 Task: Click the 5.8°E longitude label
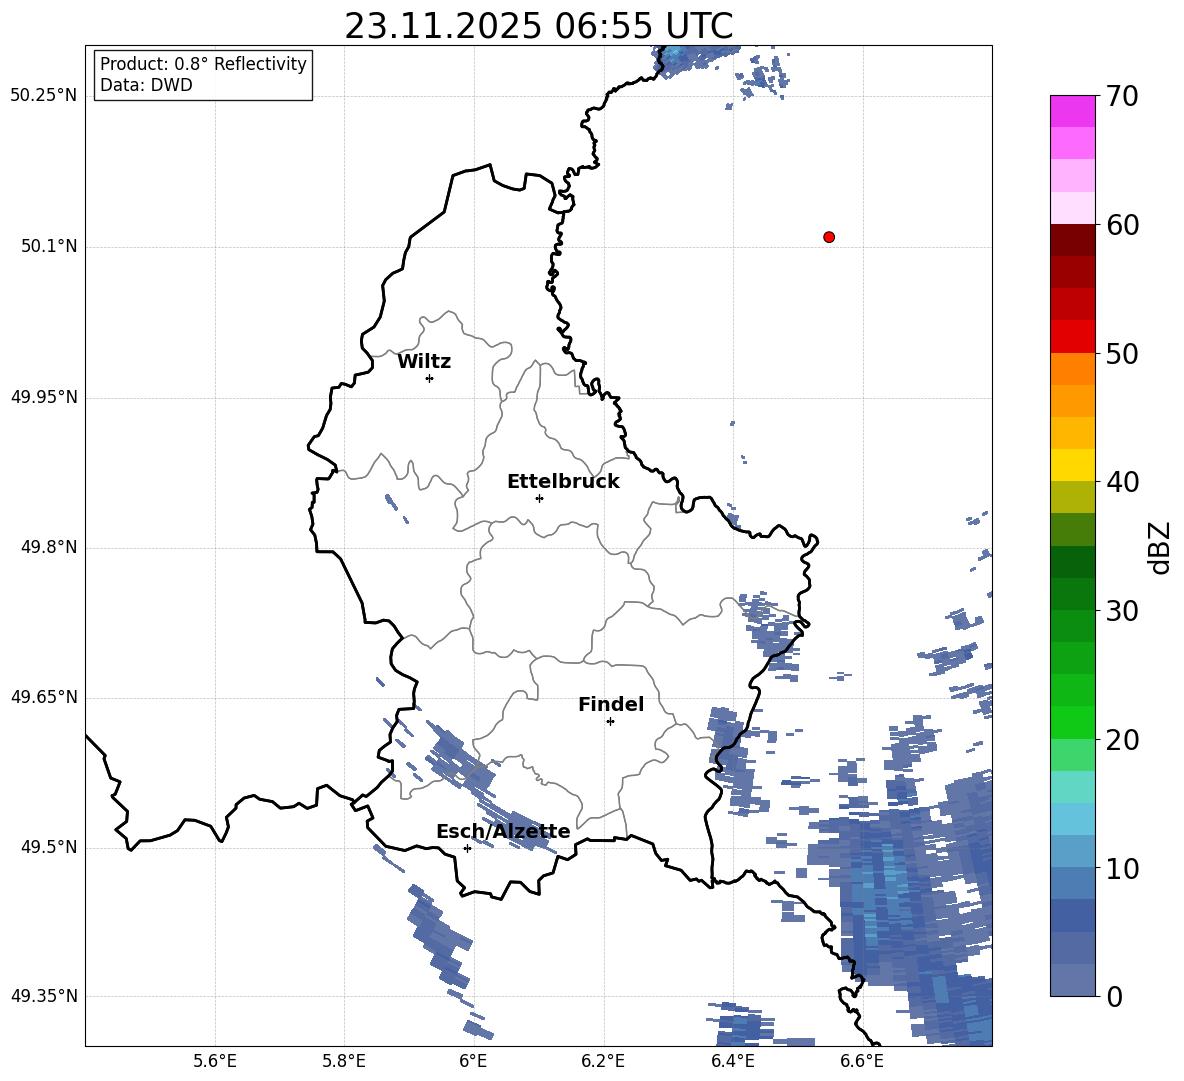coord(344,1061)
